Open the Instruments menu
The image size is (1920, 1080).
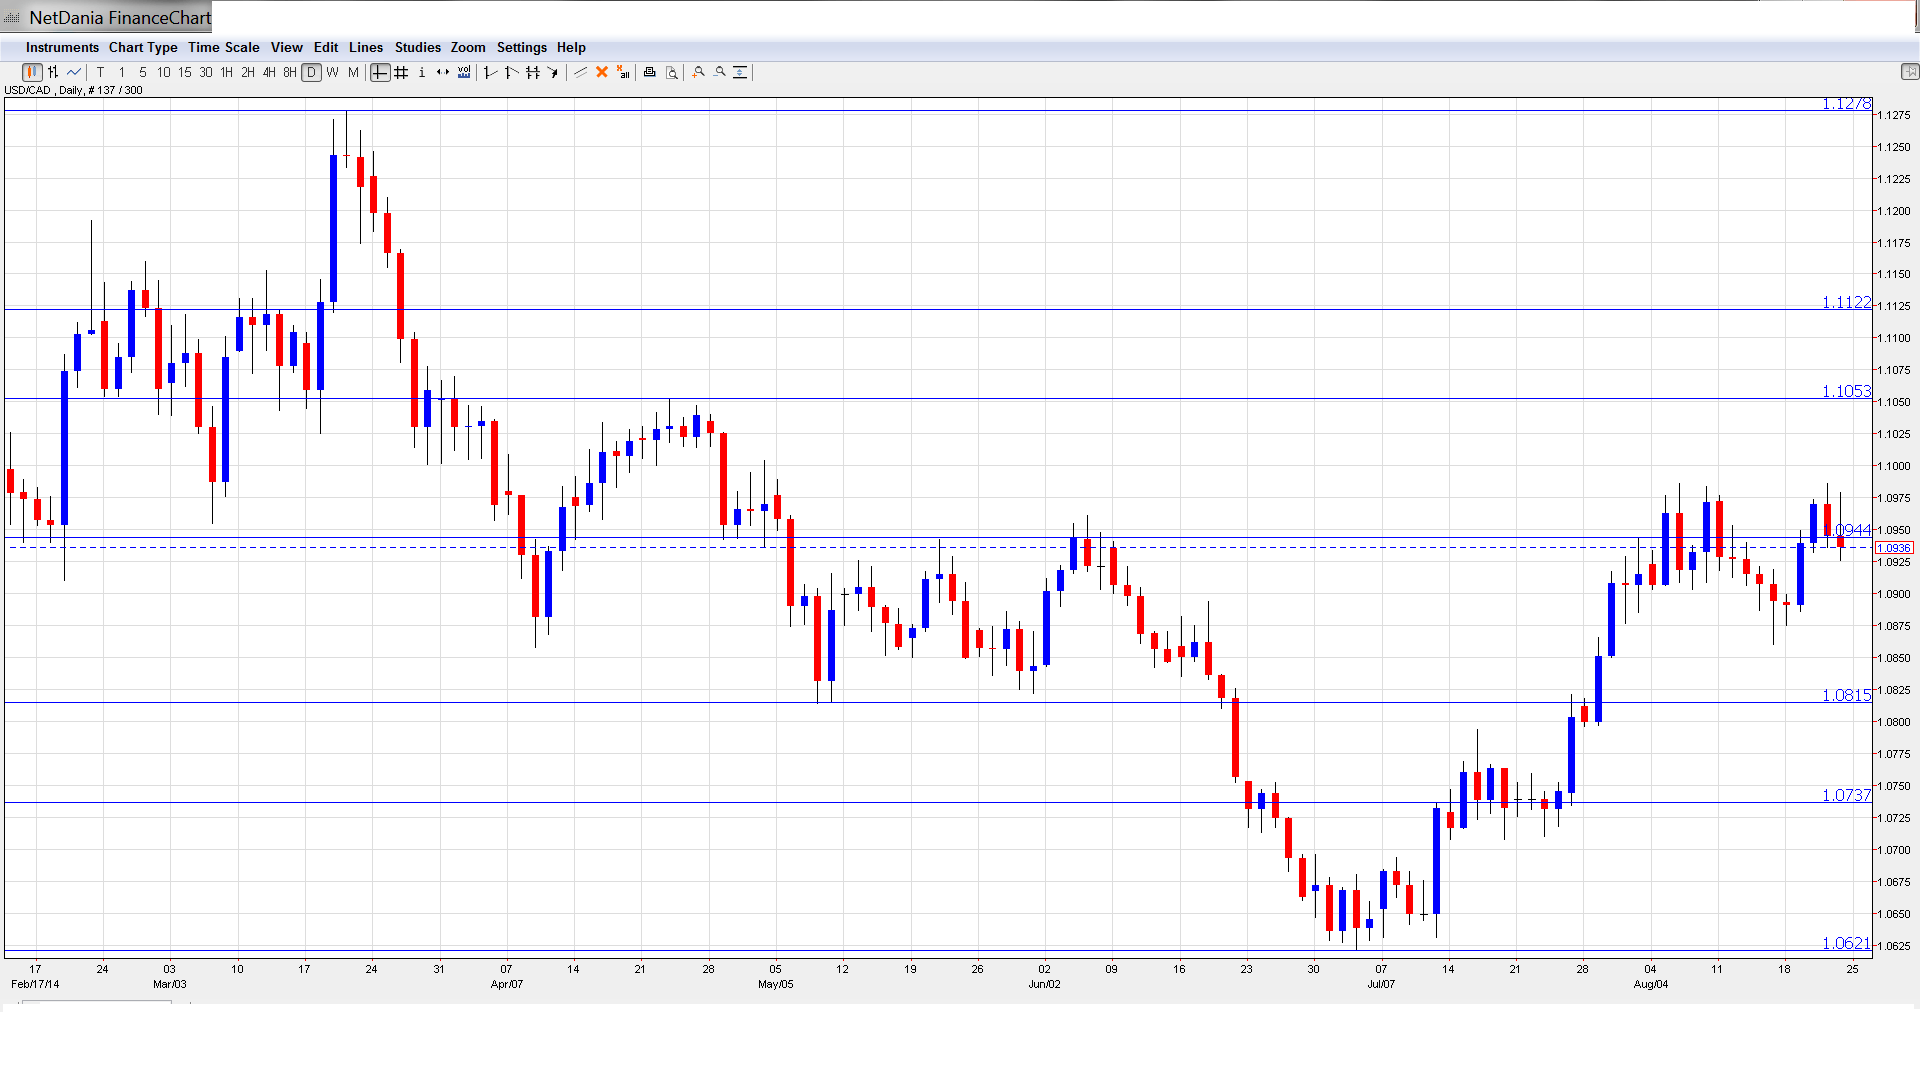point(62,47)
